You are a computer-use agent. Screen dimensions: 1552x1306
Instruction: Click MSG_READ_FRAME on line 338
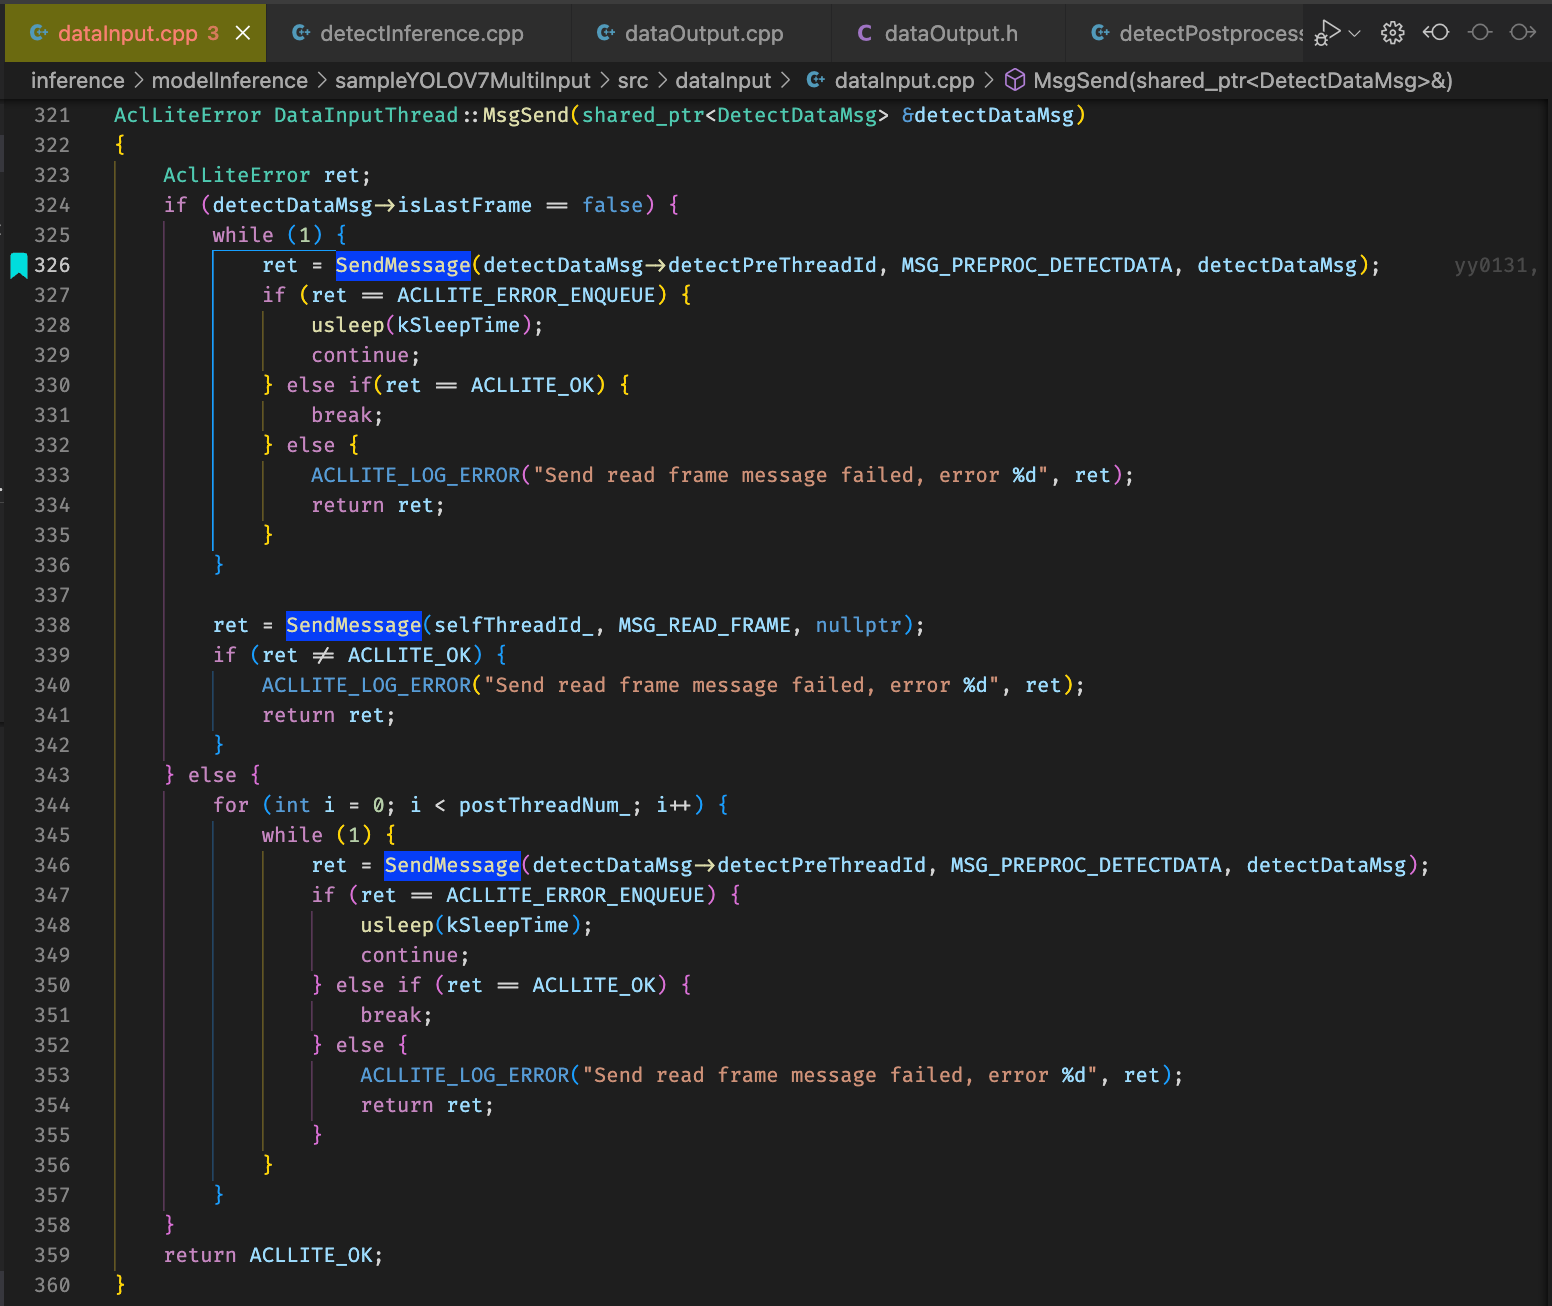pos(704,625)
